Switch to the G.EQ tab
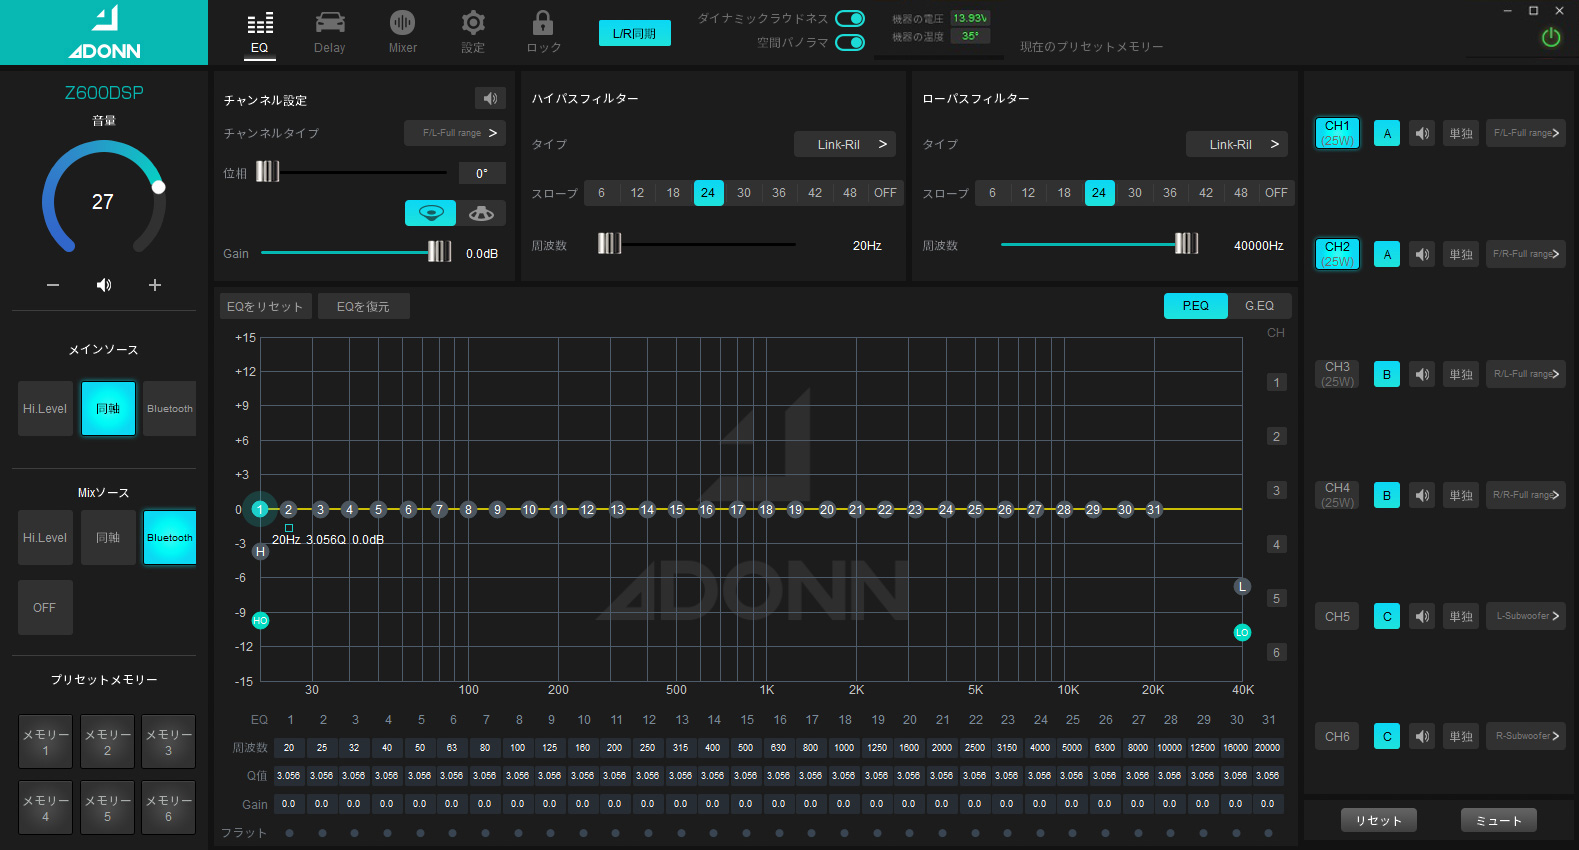 click(x=1259, y=306)
